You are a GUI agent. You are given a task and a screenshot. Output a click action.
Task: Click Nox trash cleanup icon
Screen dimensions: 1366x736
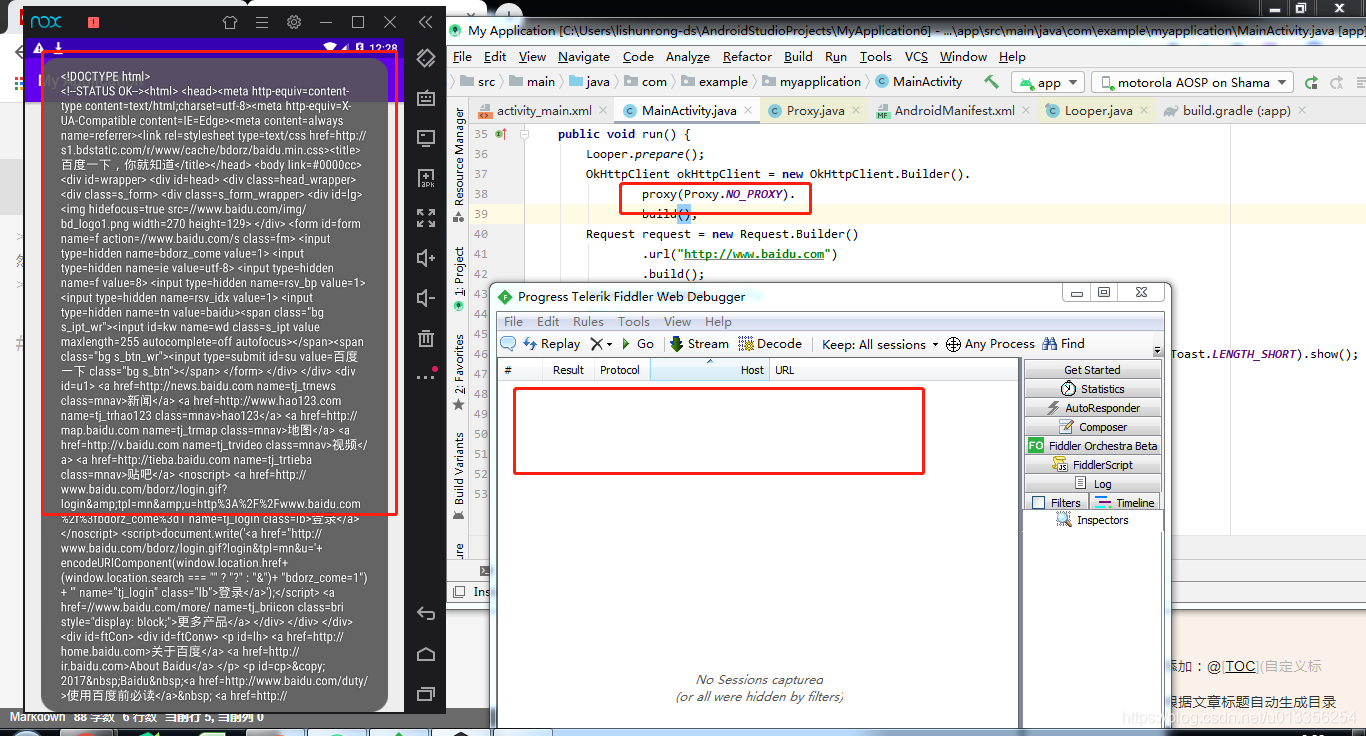(425, 338)
